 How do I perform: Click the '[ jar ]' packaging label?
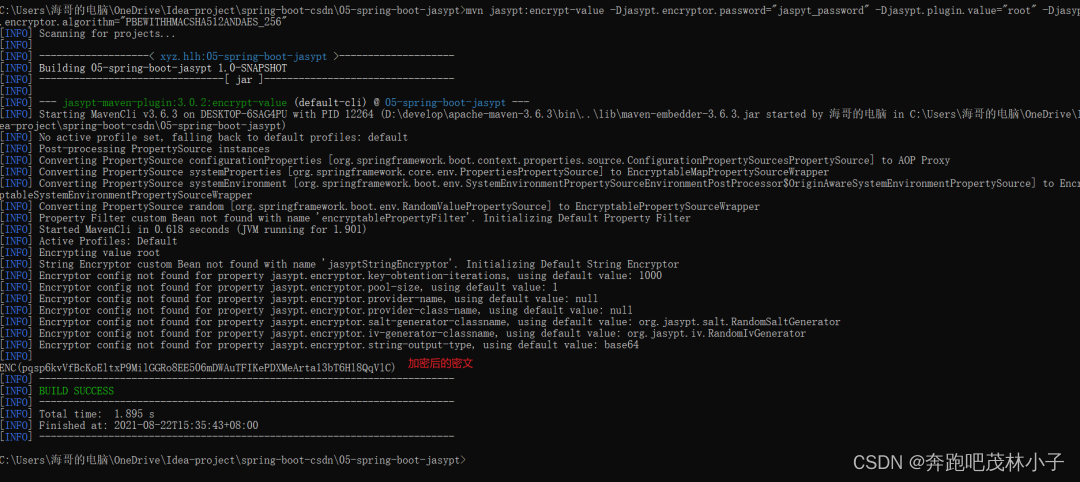point(244,80)
